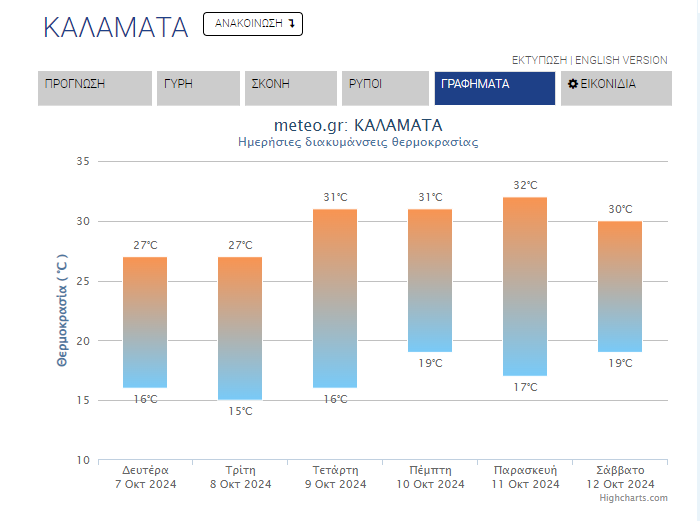Click the 19°C label below Πέμπτη bar
The height and width of the screenshot is (521, 700).
click(x=430, y=363)
